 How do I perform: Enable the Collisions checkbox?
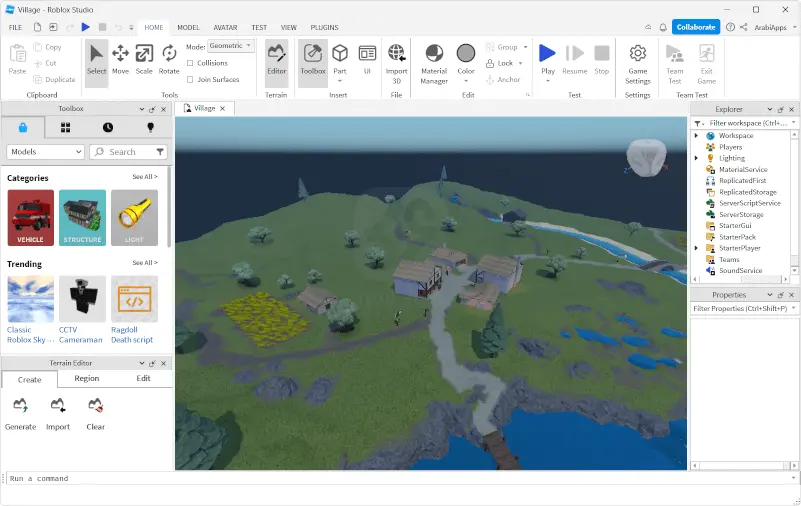tap(190, 63)
